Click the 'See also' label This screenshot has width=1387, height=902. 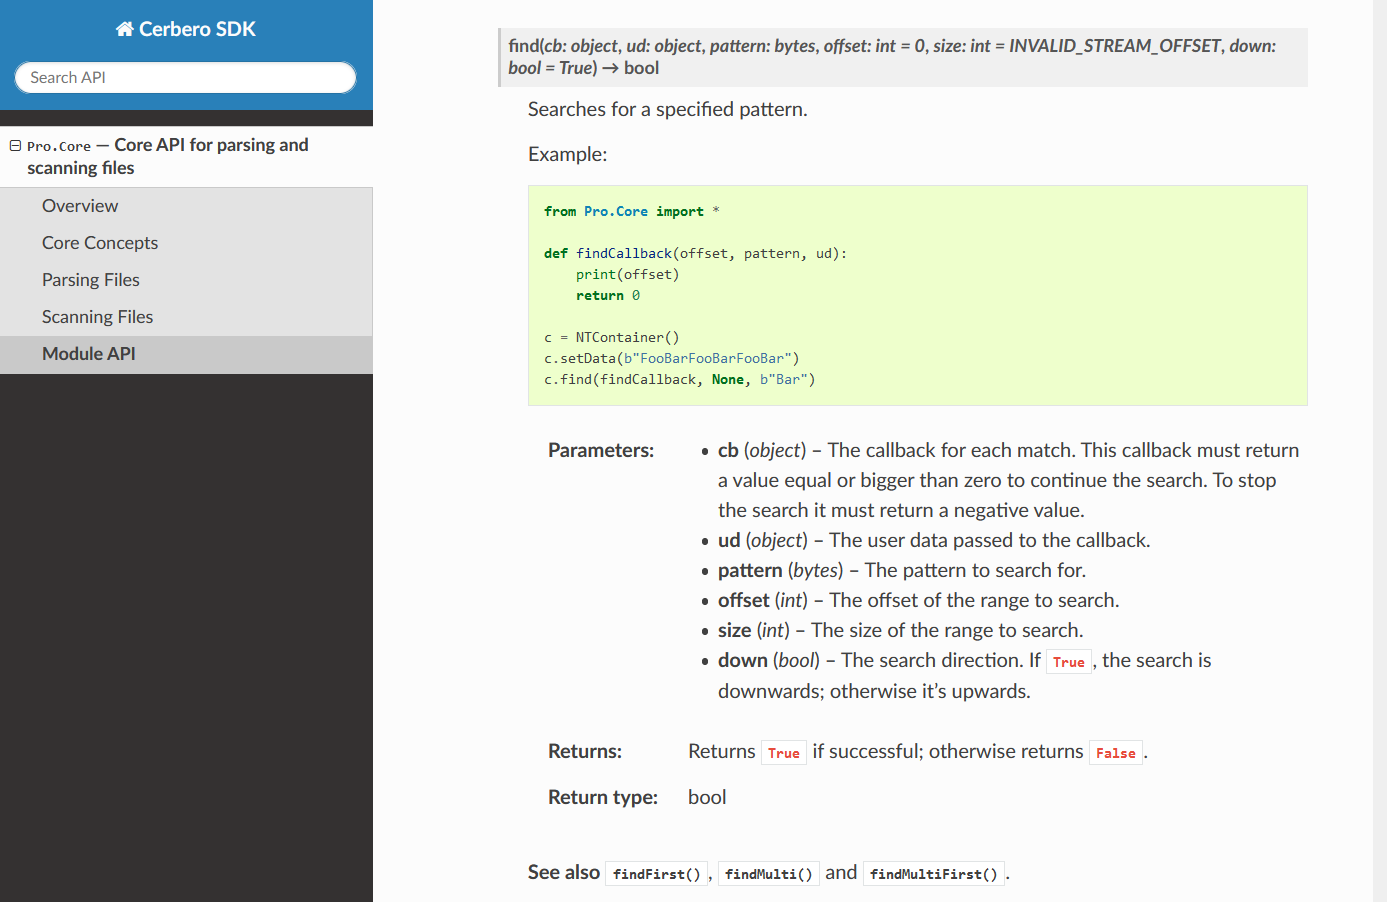(564, 872)
